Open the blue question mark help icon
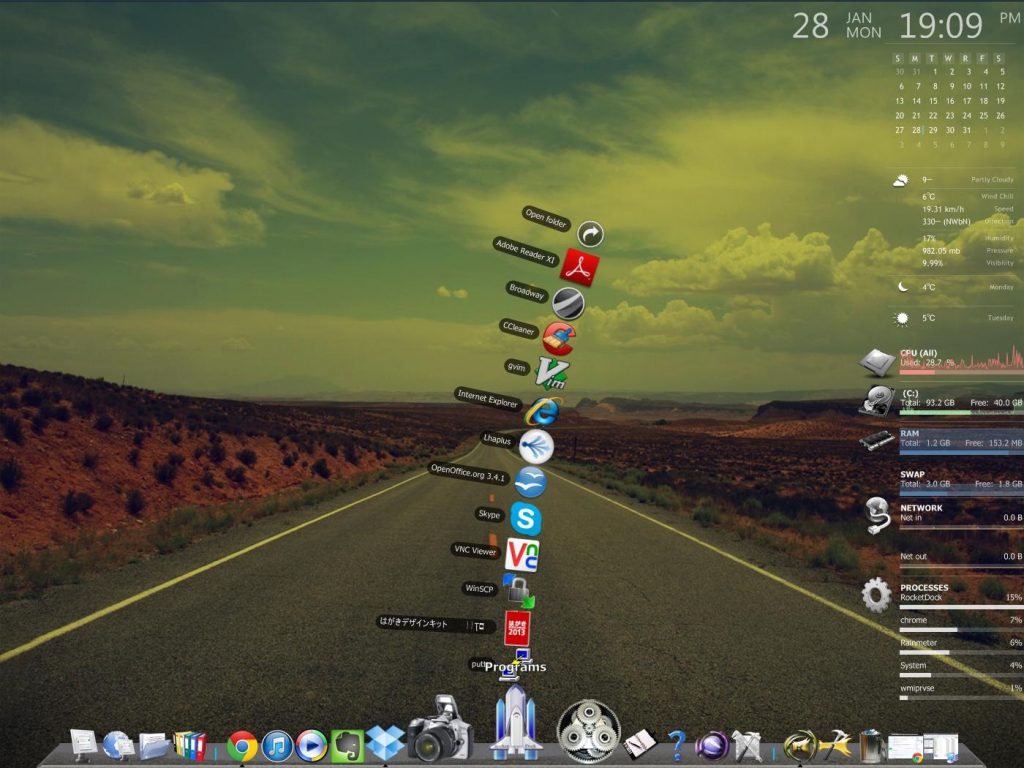 click(x=677, y=744)
